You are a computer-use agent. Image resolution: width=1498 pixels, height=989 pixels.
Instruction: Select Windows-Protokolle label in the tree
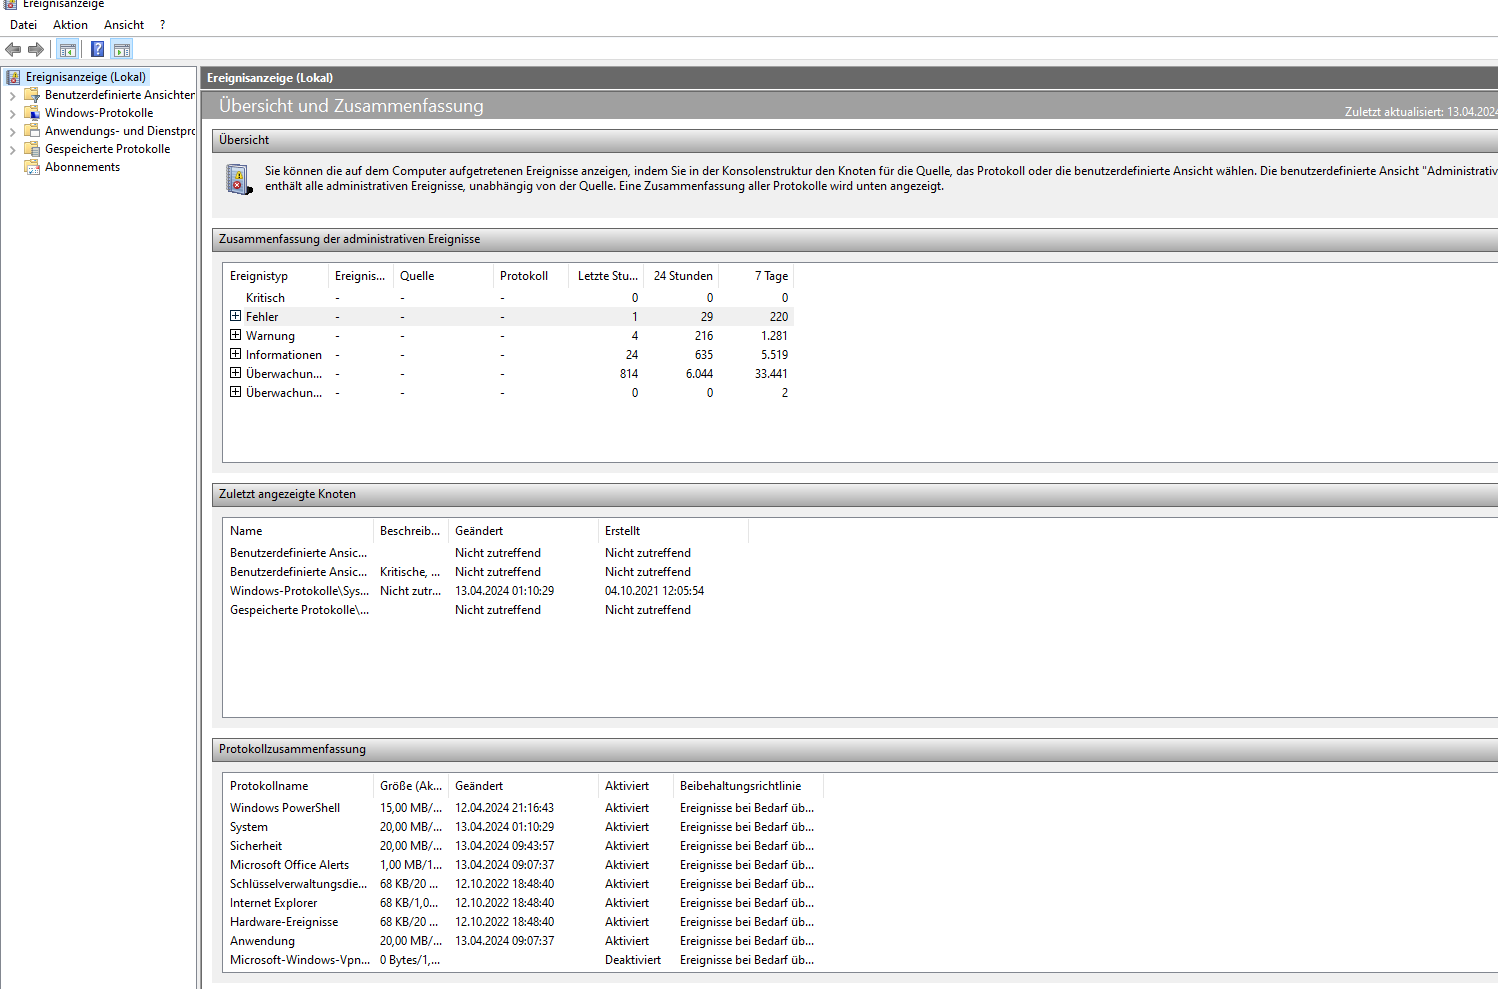(x=99, y=113)
